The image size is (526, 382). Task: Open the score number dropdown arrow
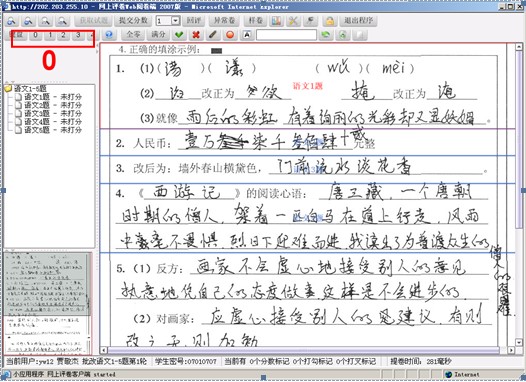pyautogui.click(x=176, y=21)
